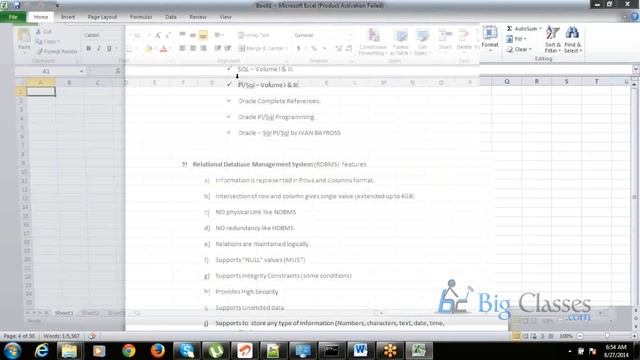The height and width of the screenshot is (360, 640).
Task: Open Format as Table menu
Action: click(x=400, y=41)
